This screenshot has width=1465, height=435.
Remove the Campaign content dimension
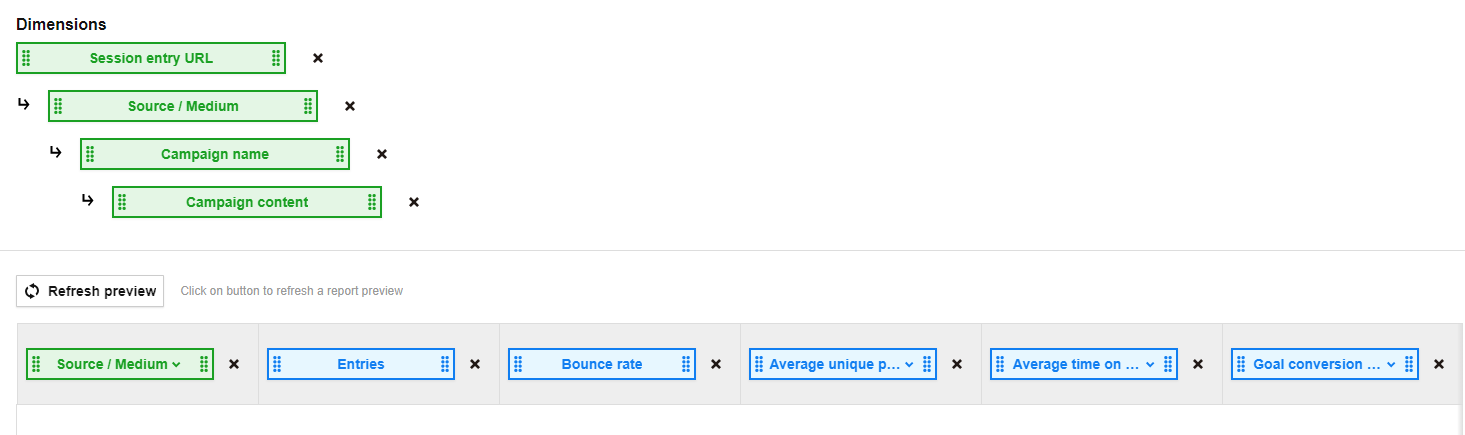coord(414,202)
